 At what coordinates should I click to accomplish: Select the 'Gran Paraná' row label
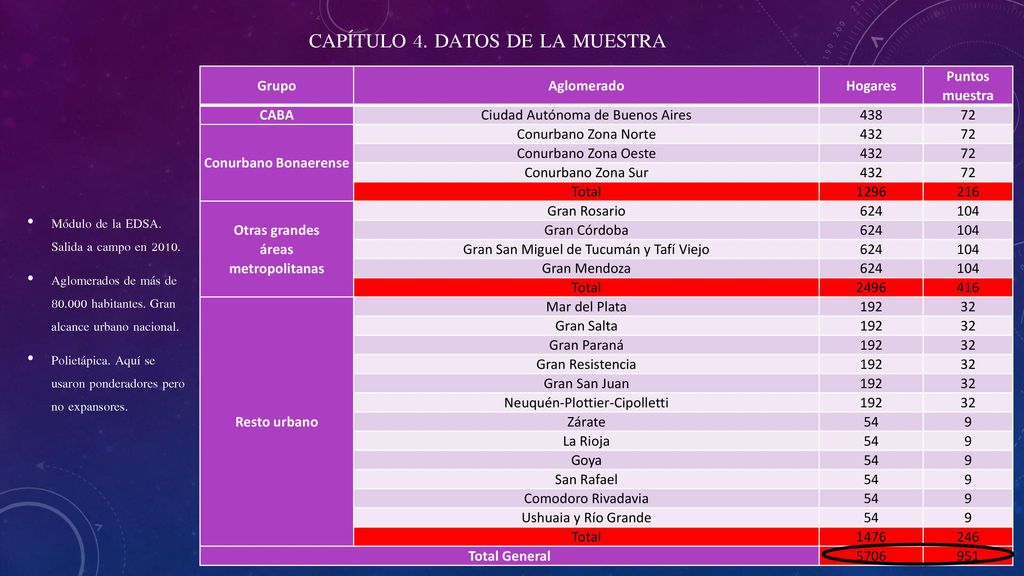click(586, 345)
